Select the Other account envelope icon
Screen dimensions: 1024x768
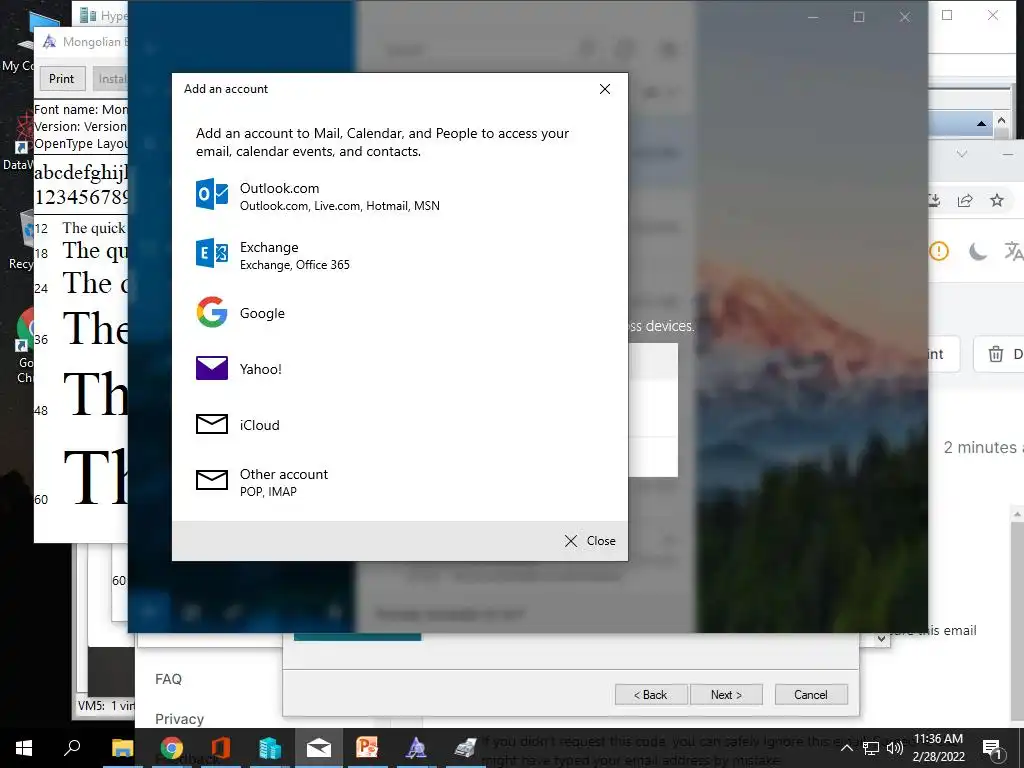pos(212,481)
